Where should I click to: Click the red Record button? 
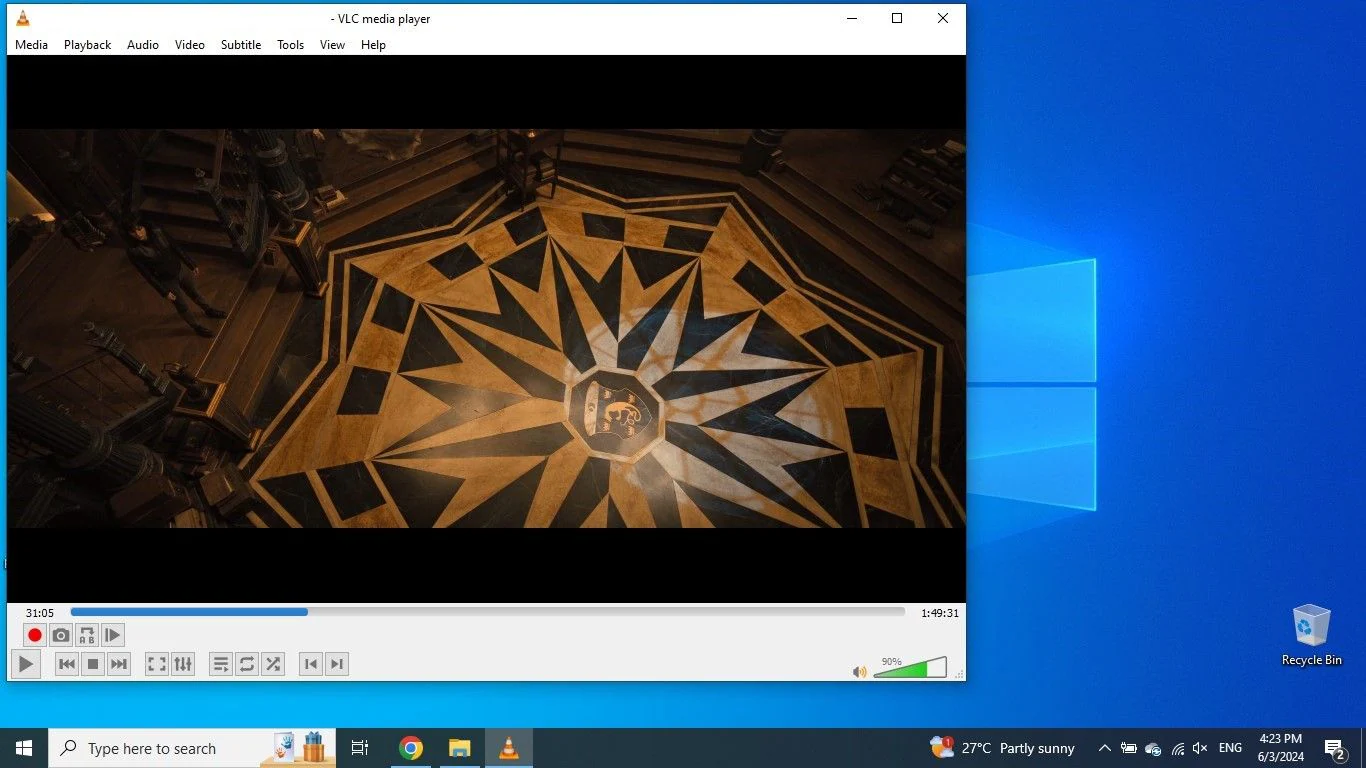[x=35, y=635]
